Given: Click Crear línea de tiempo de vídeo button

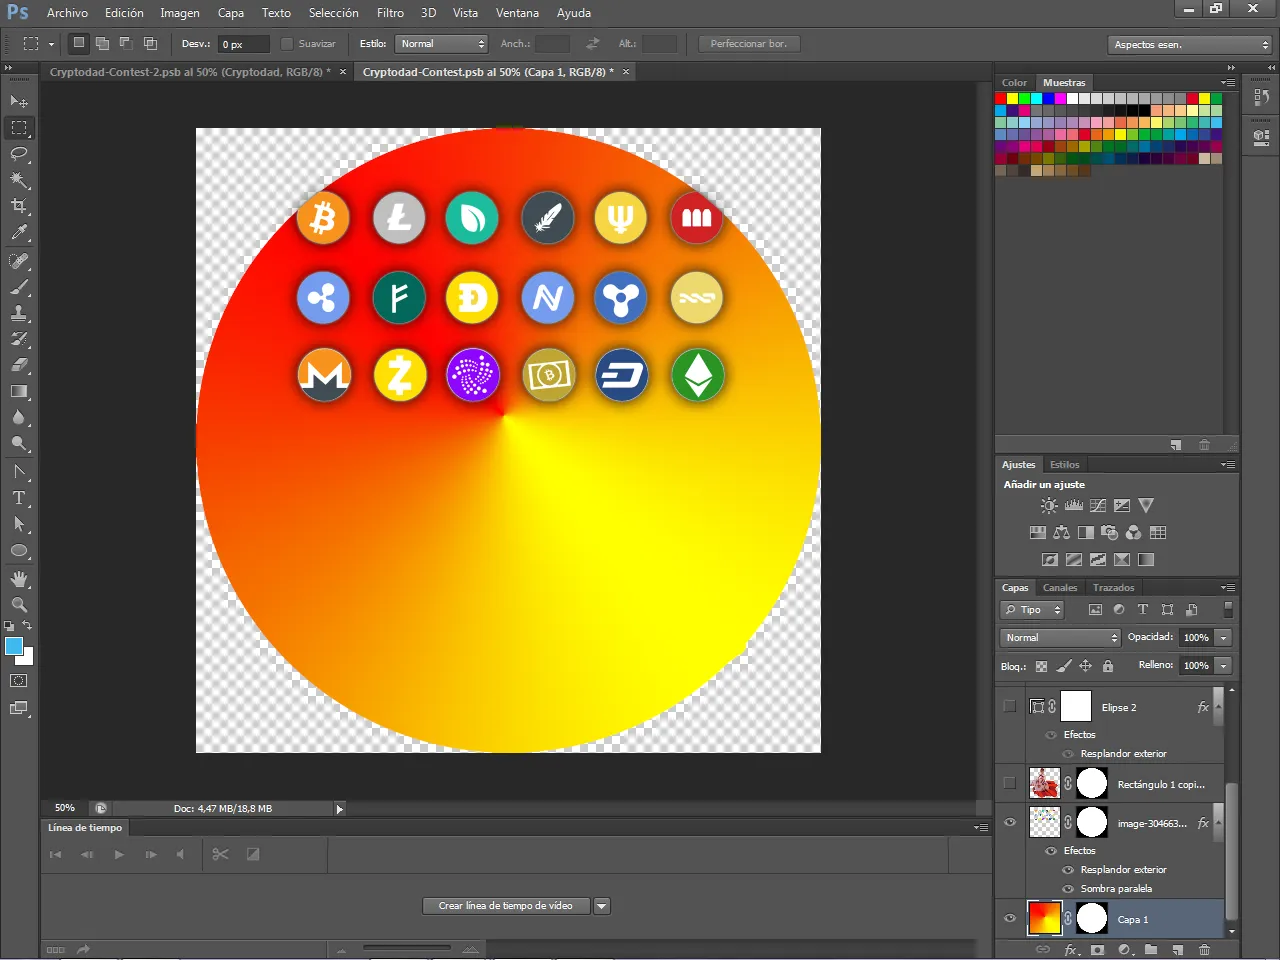Looking at the screenshot, I should (506, 906).
